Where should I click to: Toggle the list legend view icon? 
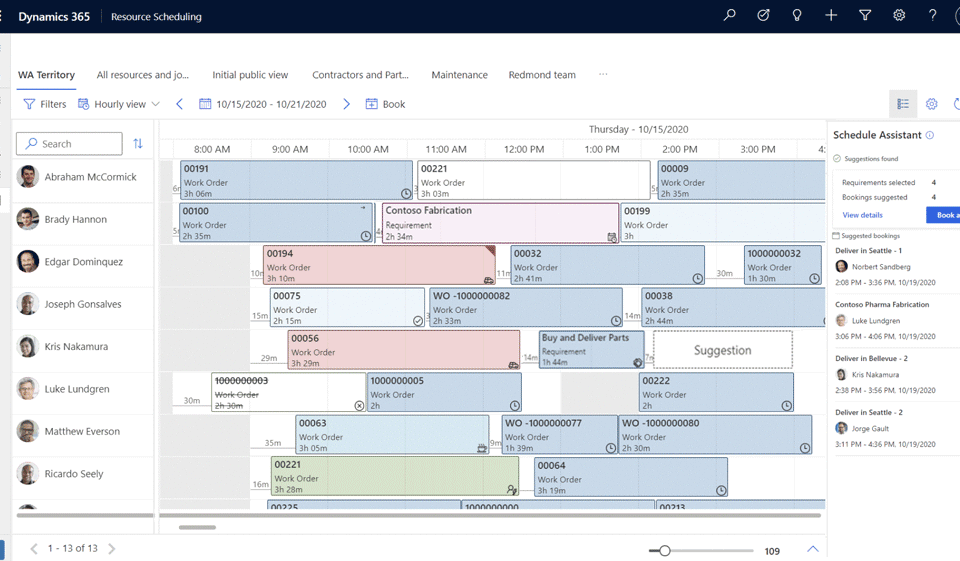(x=903, y=104)
